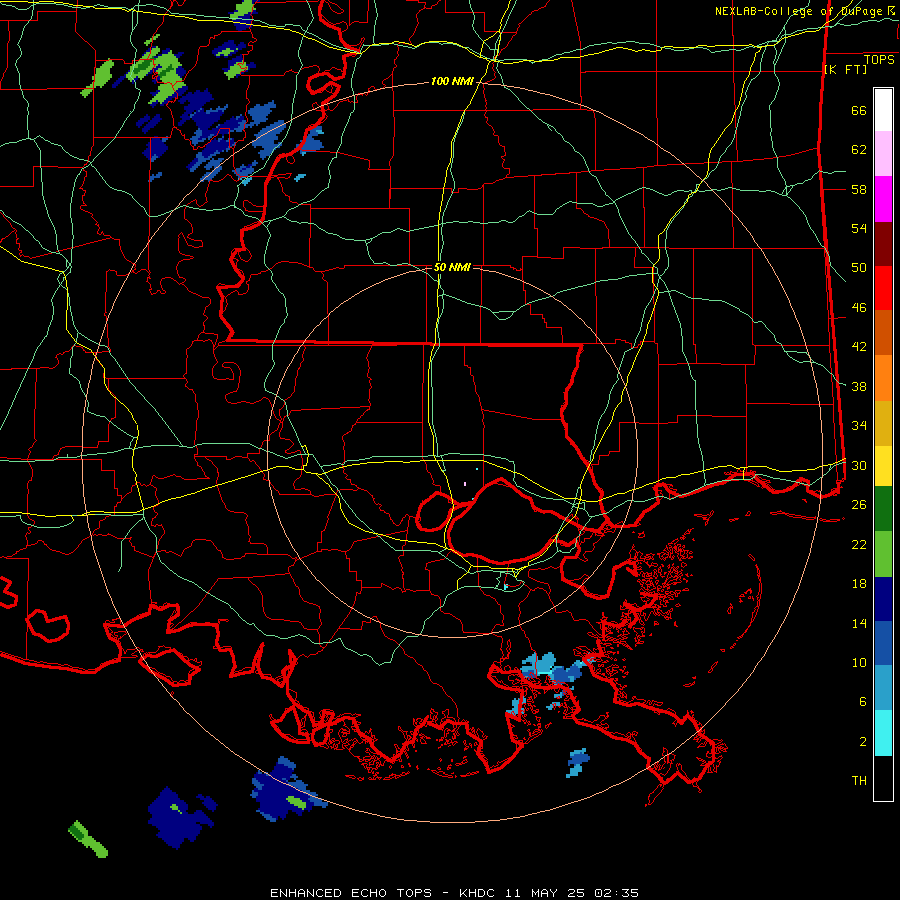Click the "38" legend value
This screenshot has width=900, height=900.
pyautogui.click(x=859, y=386)
